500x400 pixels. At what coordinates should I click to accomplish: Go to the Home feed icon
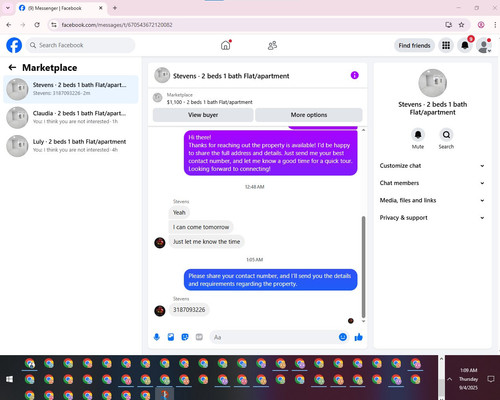(x=226, y=45)
